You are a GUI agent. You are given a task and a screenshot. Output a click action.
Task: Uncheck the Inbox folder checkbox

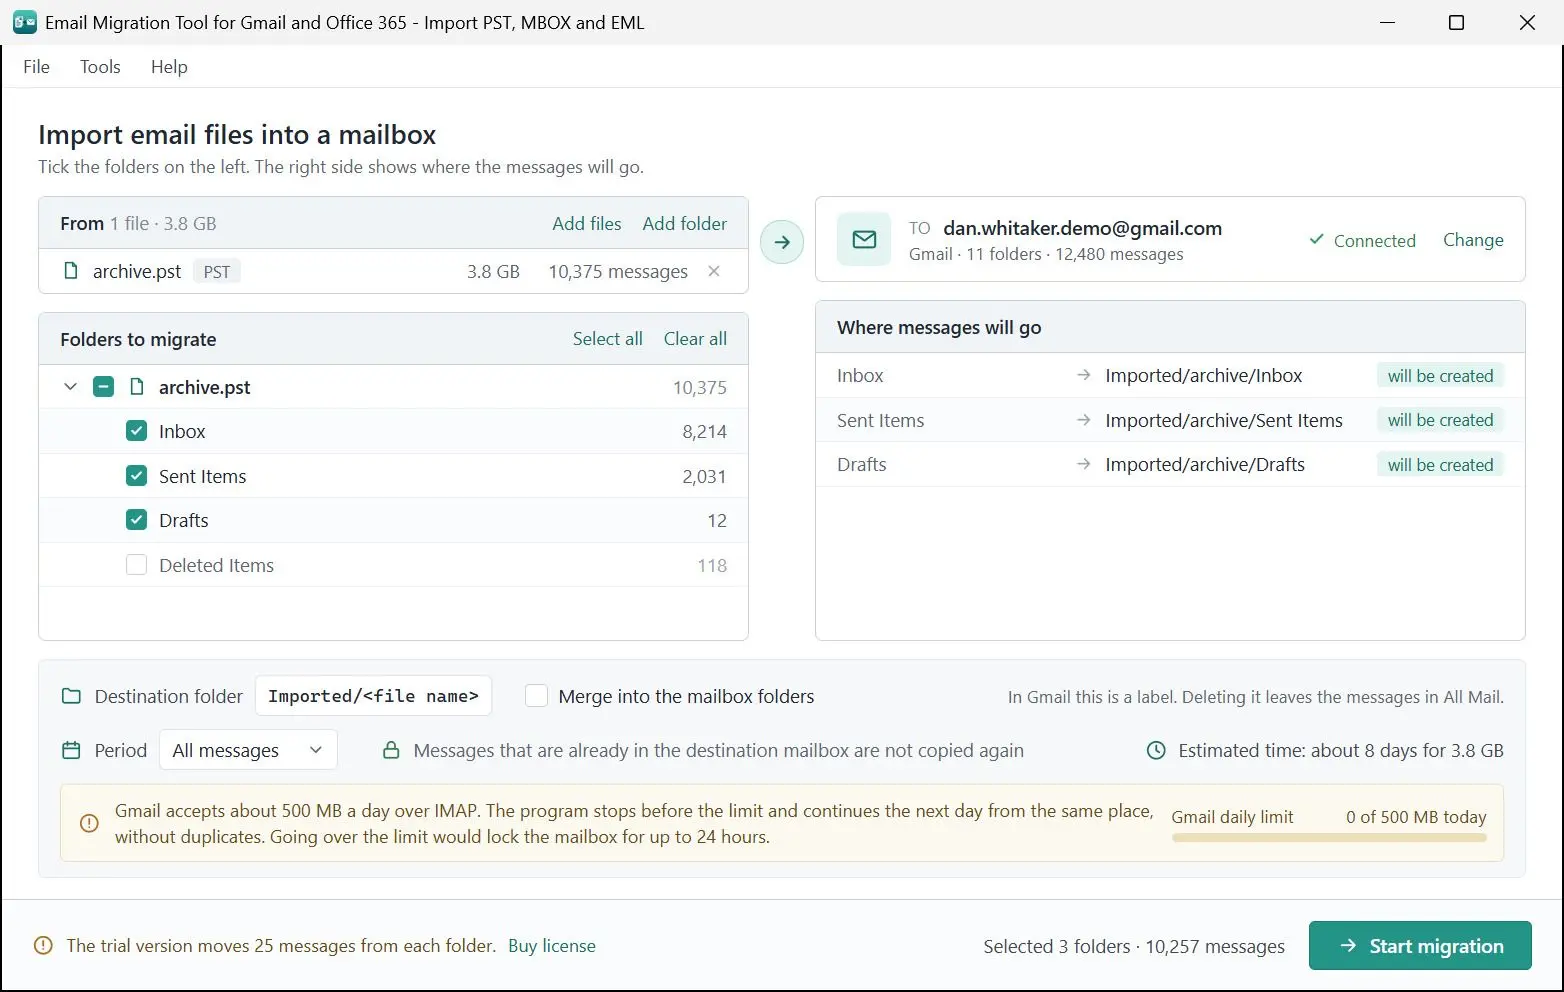137,431
